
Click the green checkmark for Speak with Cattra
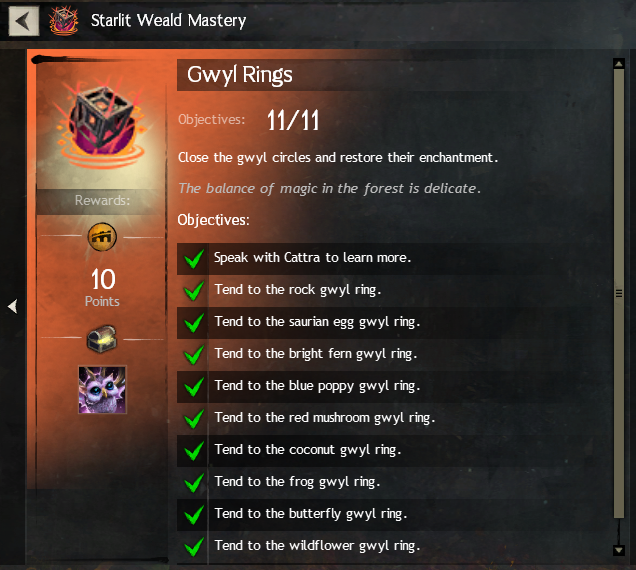(193, 259)
